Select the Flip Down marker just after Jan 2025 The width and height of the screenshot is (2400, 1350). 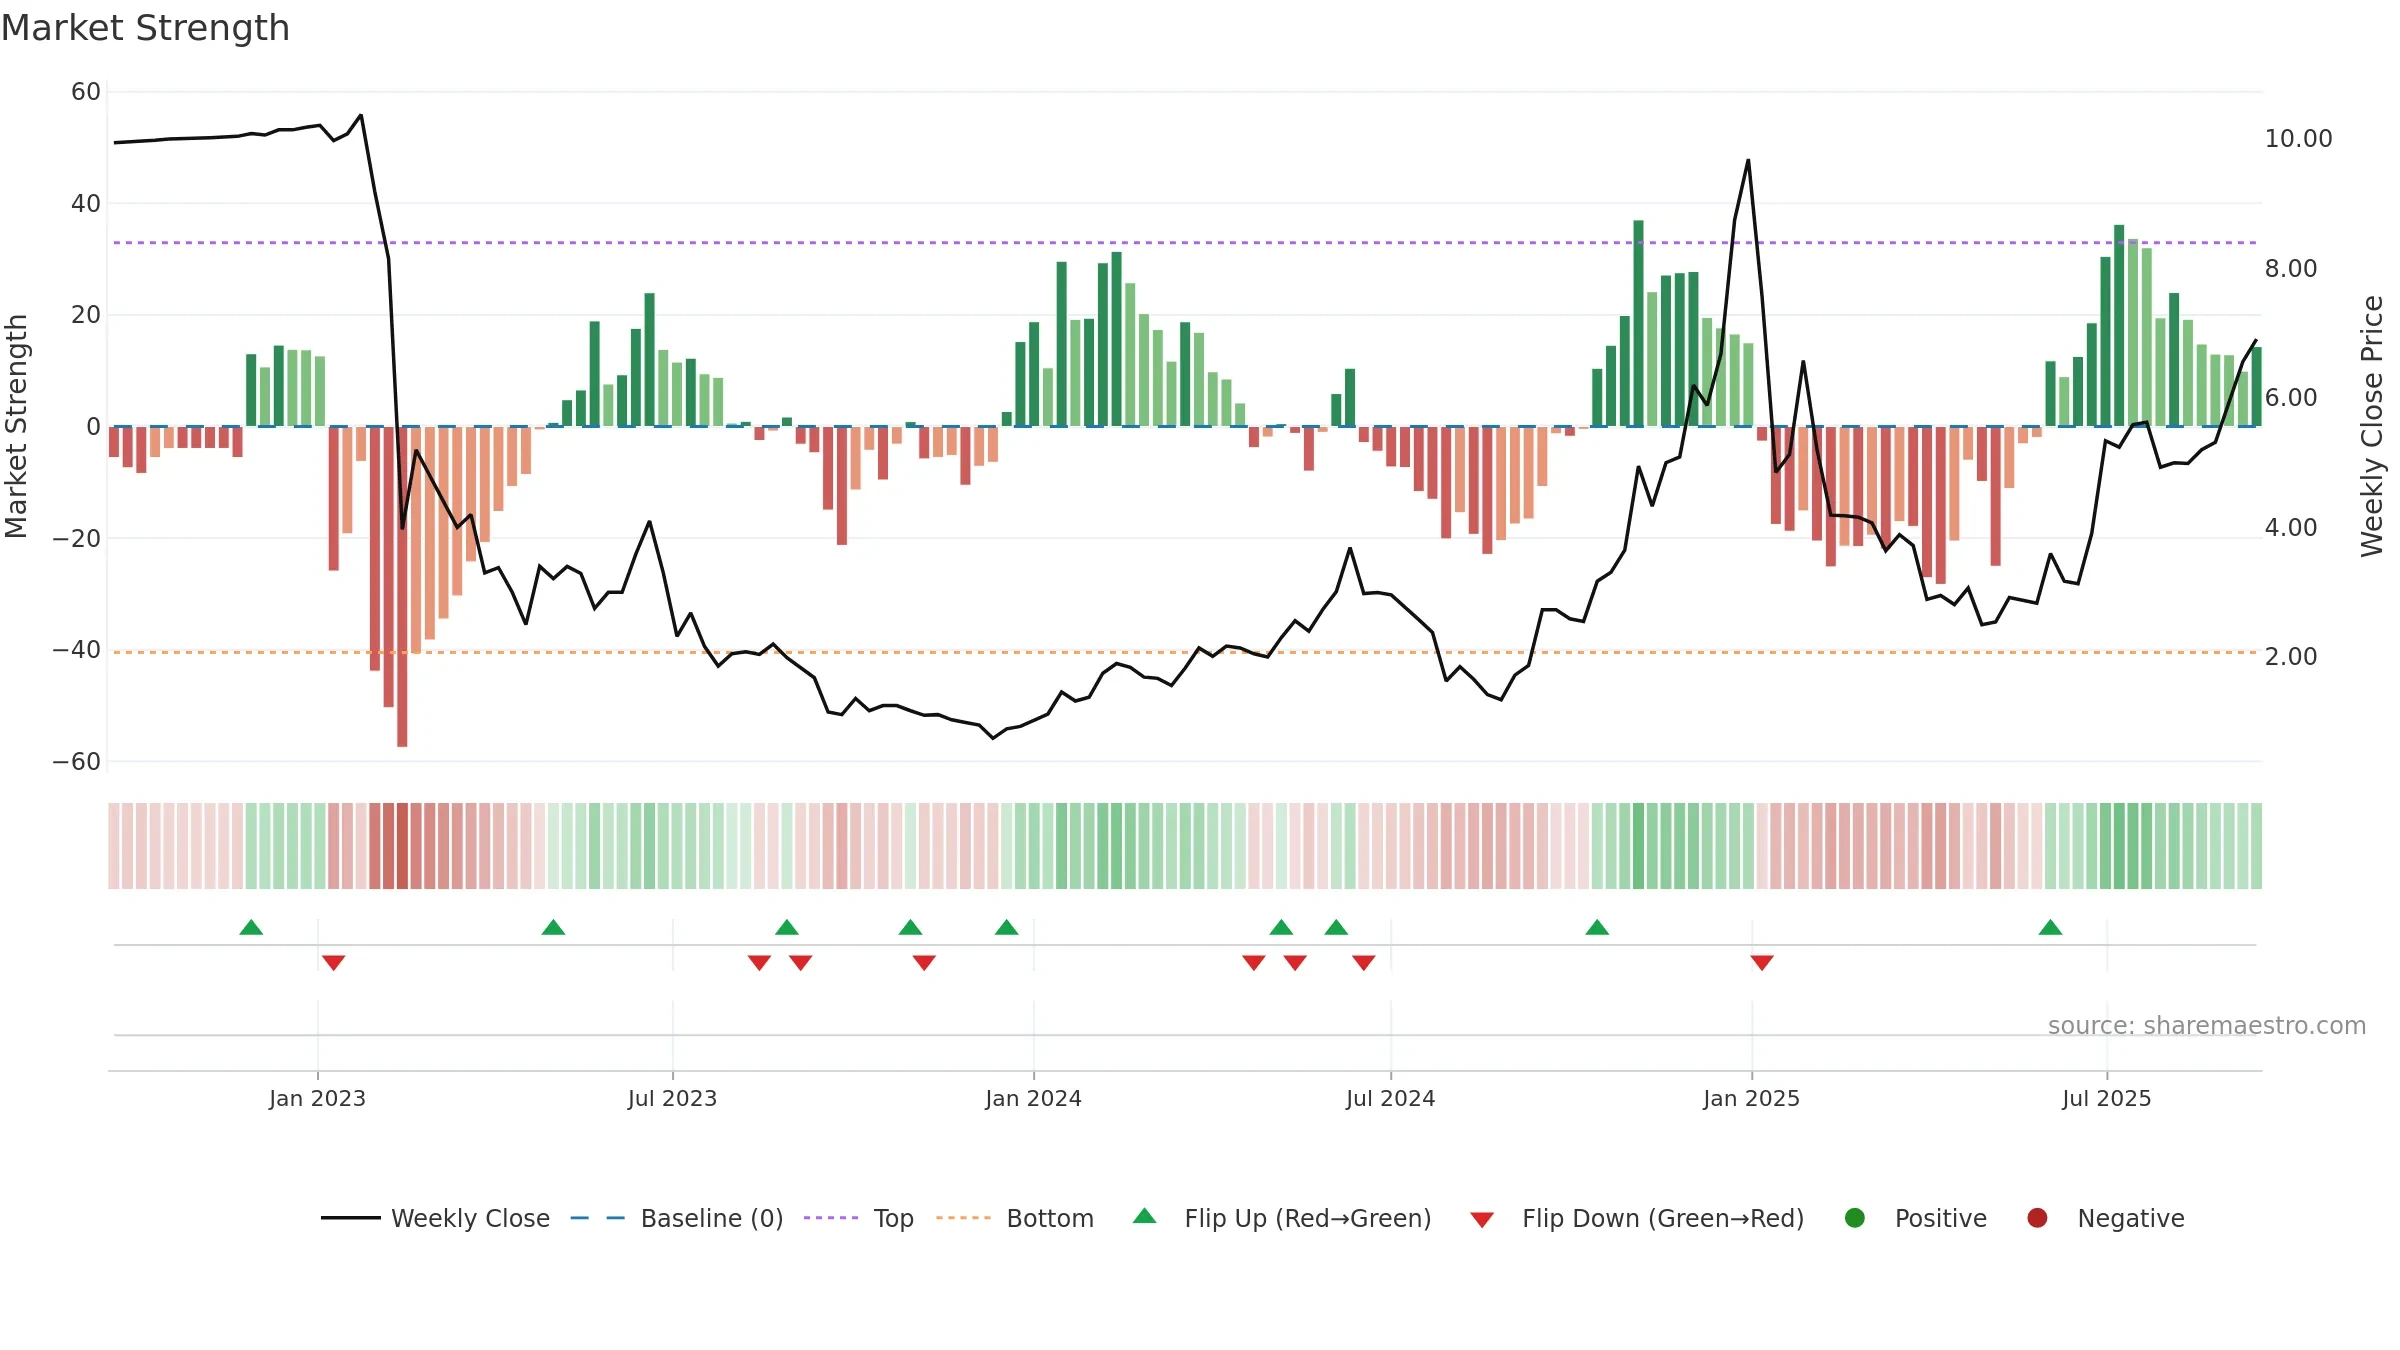pyautogui.click(x=1762, y=962)
